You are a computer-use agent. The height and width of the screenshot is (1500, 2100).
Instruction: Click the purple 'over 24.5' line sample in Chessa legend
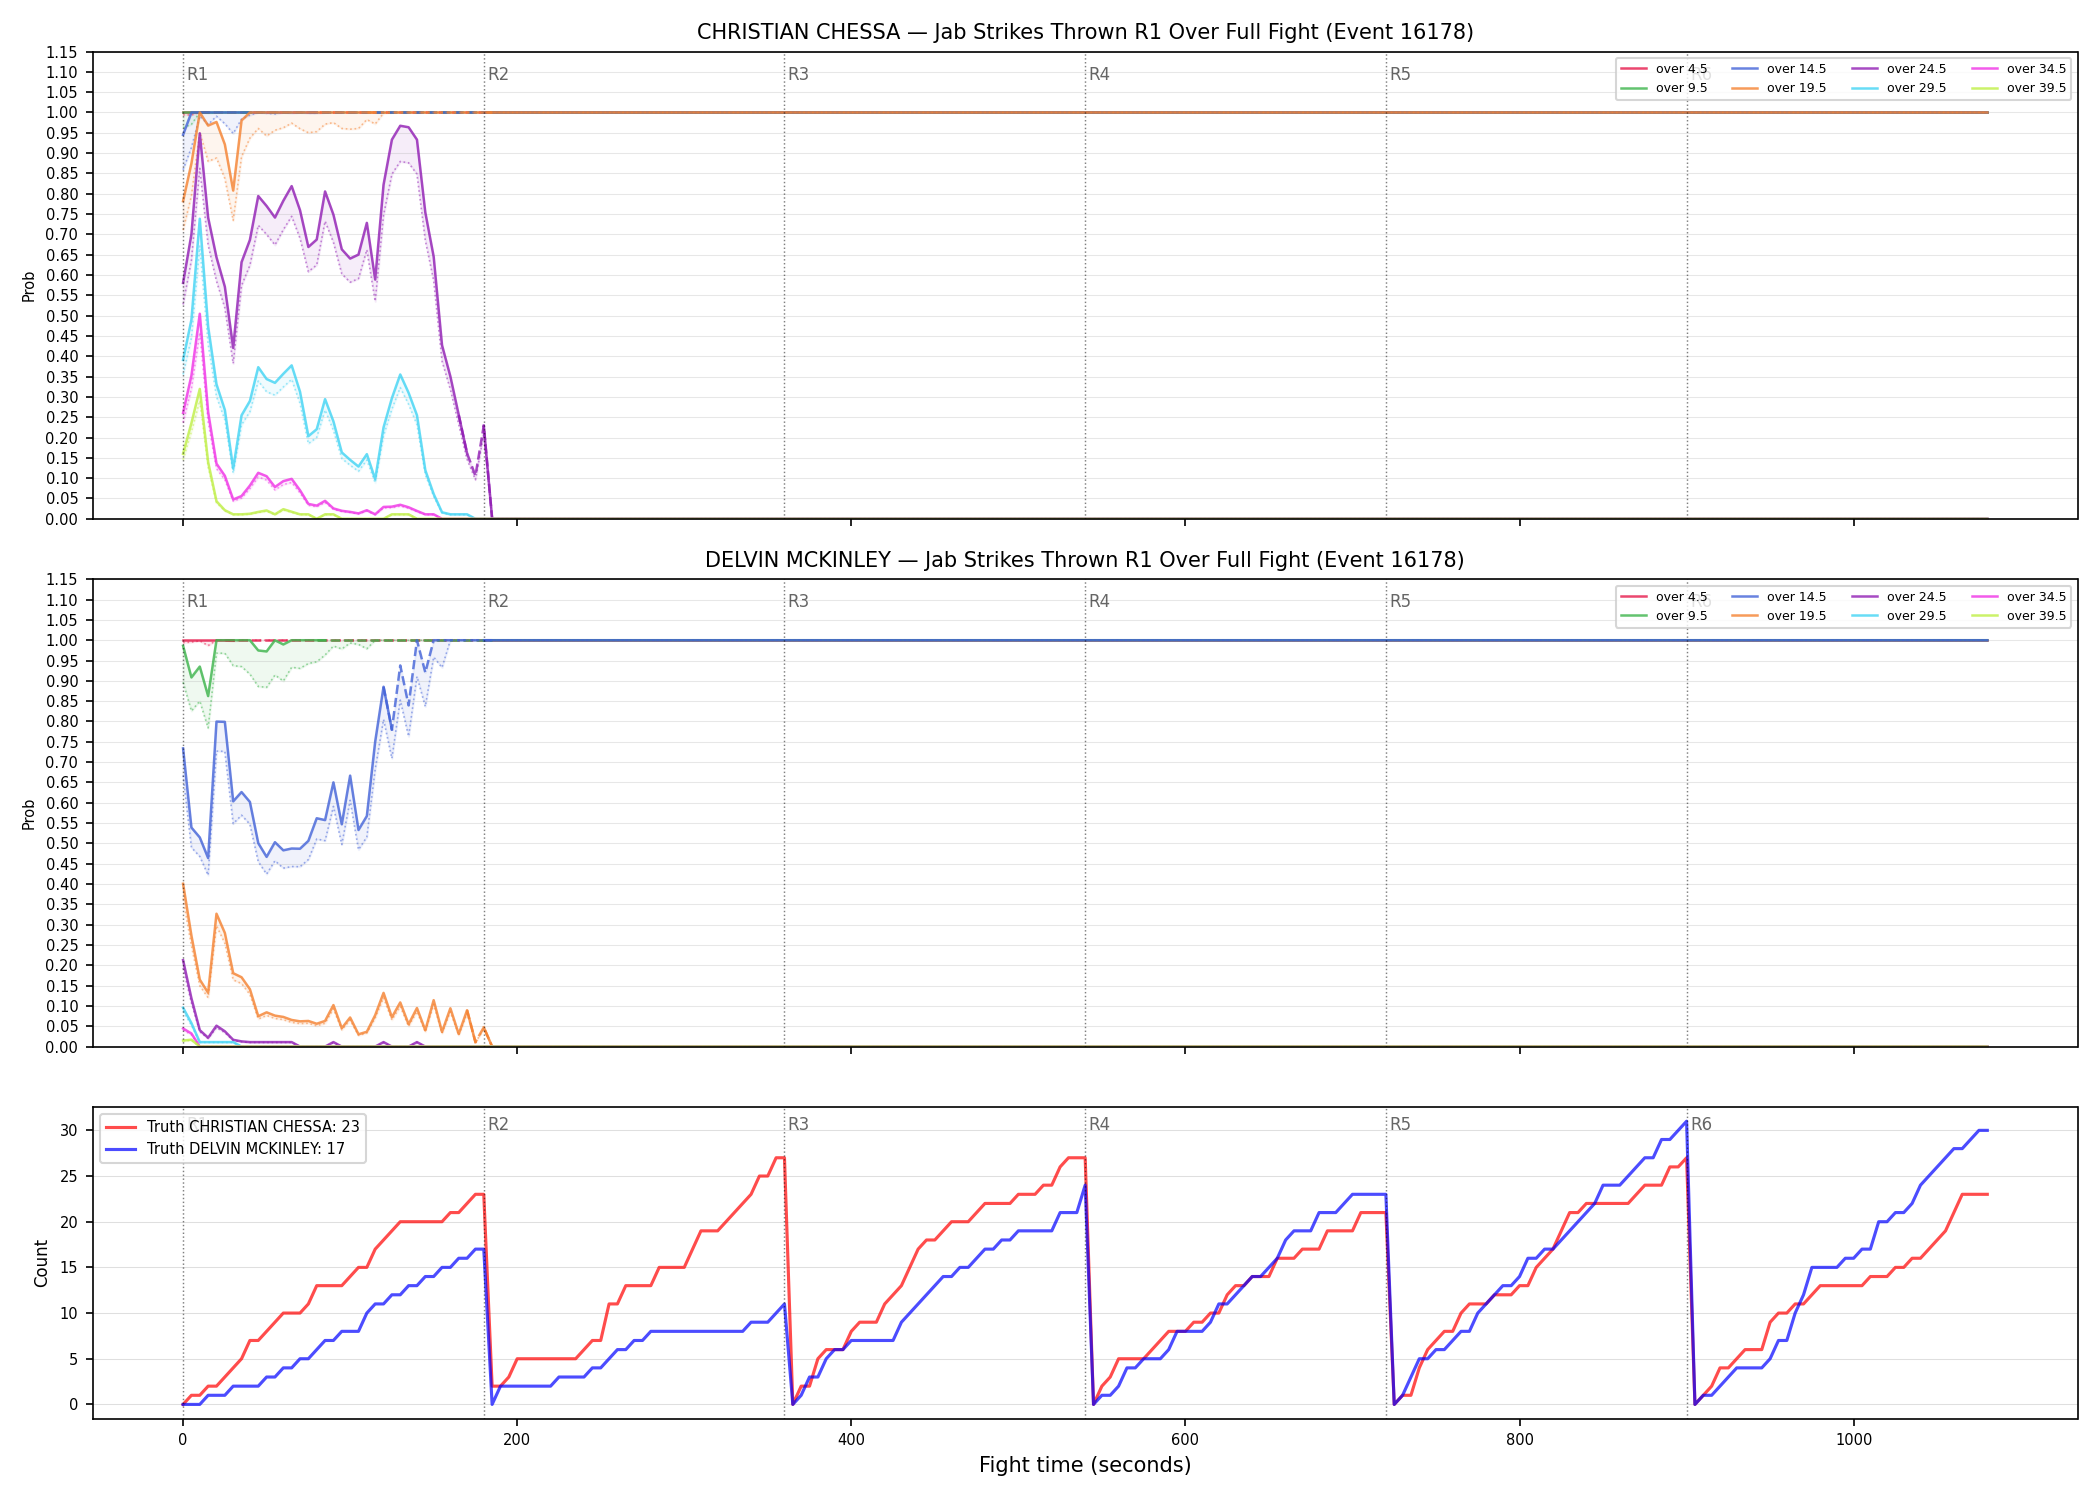point(1865,69)
